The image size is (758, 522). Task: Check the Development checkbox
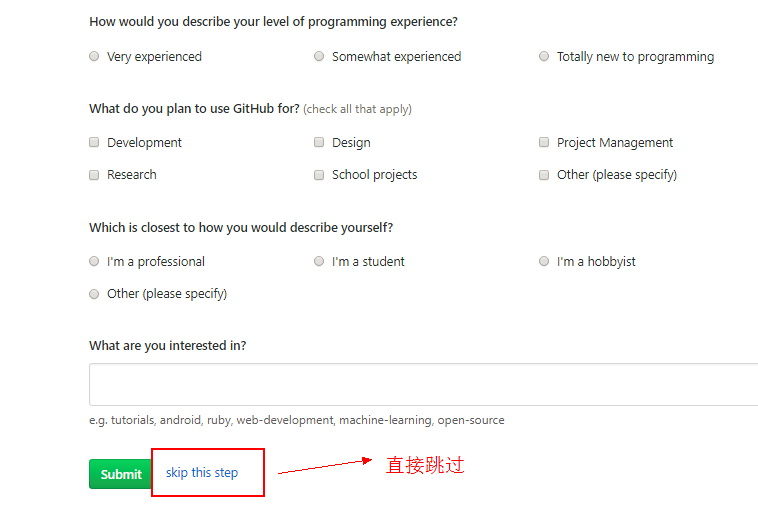coord(94,143)
